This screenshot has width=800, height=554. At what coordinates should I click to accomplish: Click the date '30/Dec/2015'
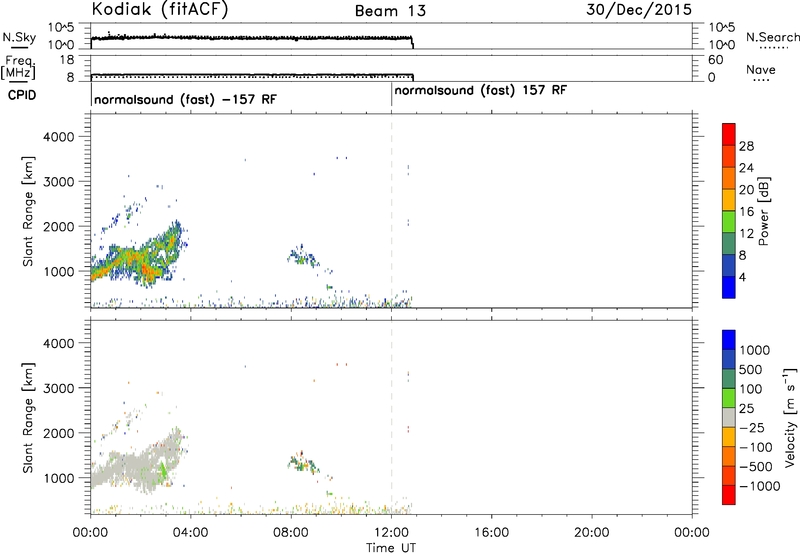point(639,10)
